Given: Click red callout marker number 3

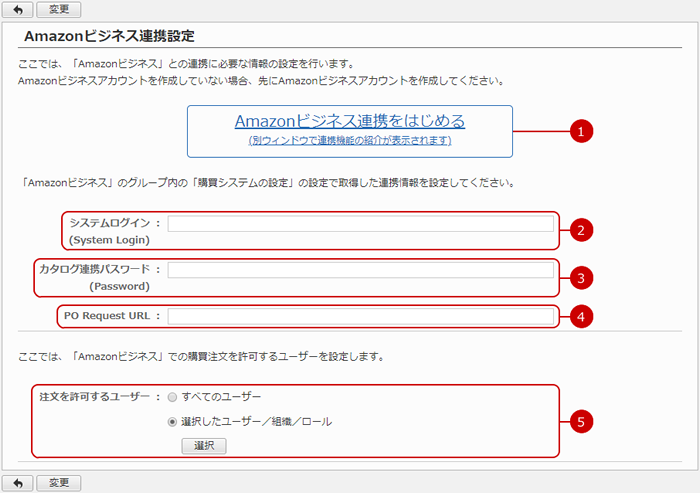Looking at the screenshot, I should coord(581,276).
